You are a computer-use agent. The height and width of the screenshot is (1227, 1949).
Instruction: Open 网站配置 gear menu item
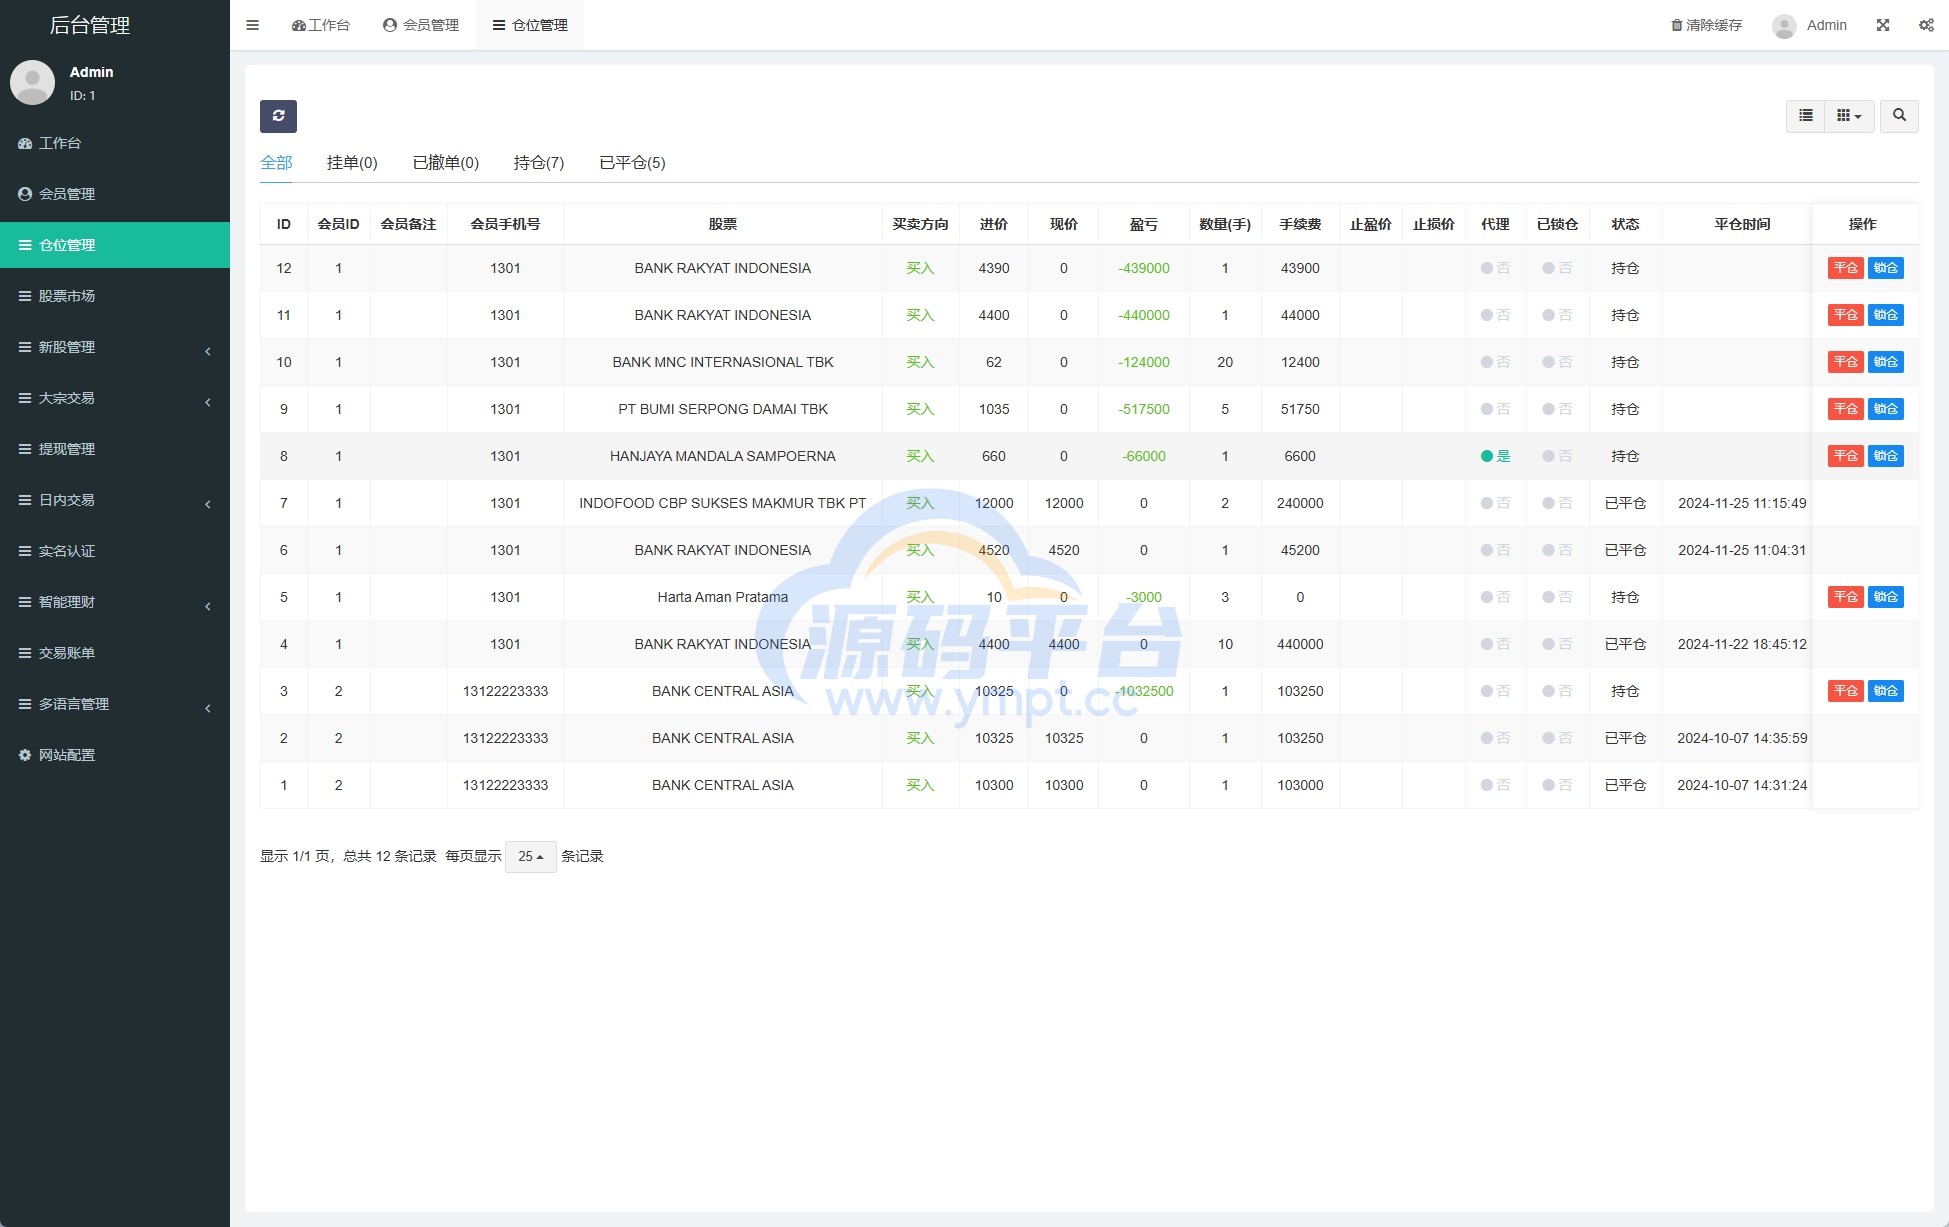coord(66,755)
